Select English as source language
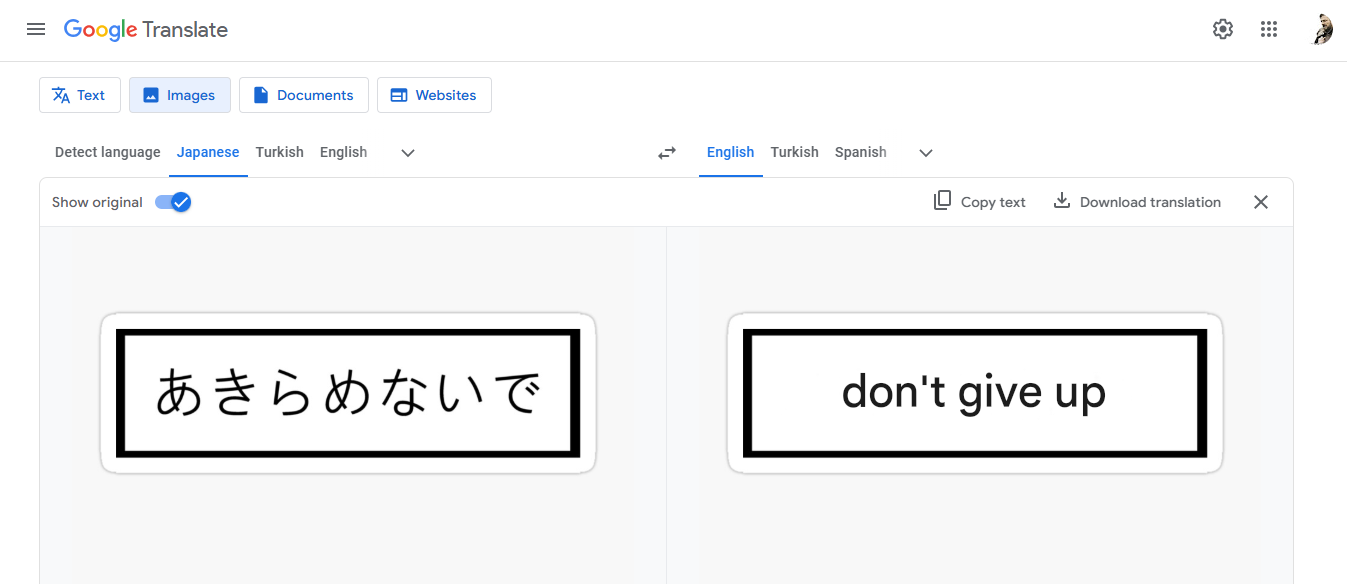The height and width of the screenshot is (584, 1347). click(343, 152)
